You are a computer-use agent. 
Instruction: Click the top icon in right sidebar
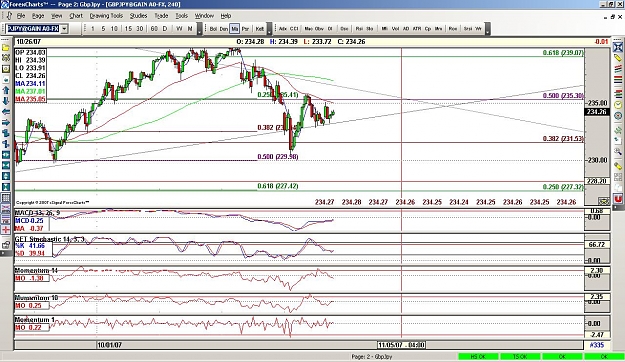click(x=617, y=47)
